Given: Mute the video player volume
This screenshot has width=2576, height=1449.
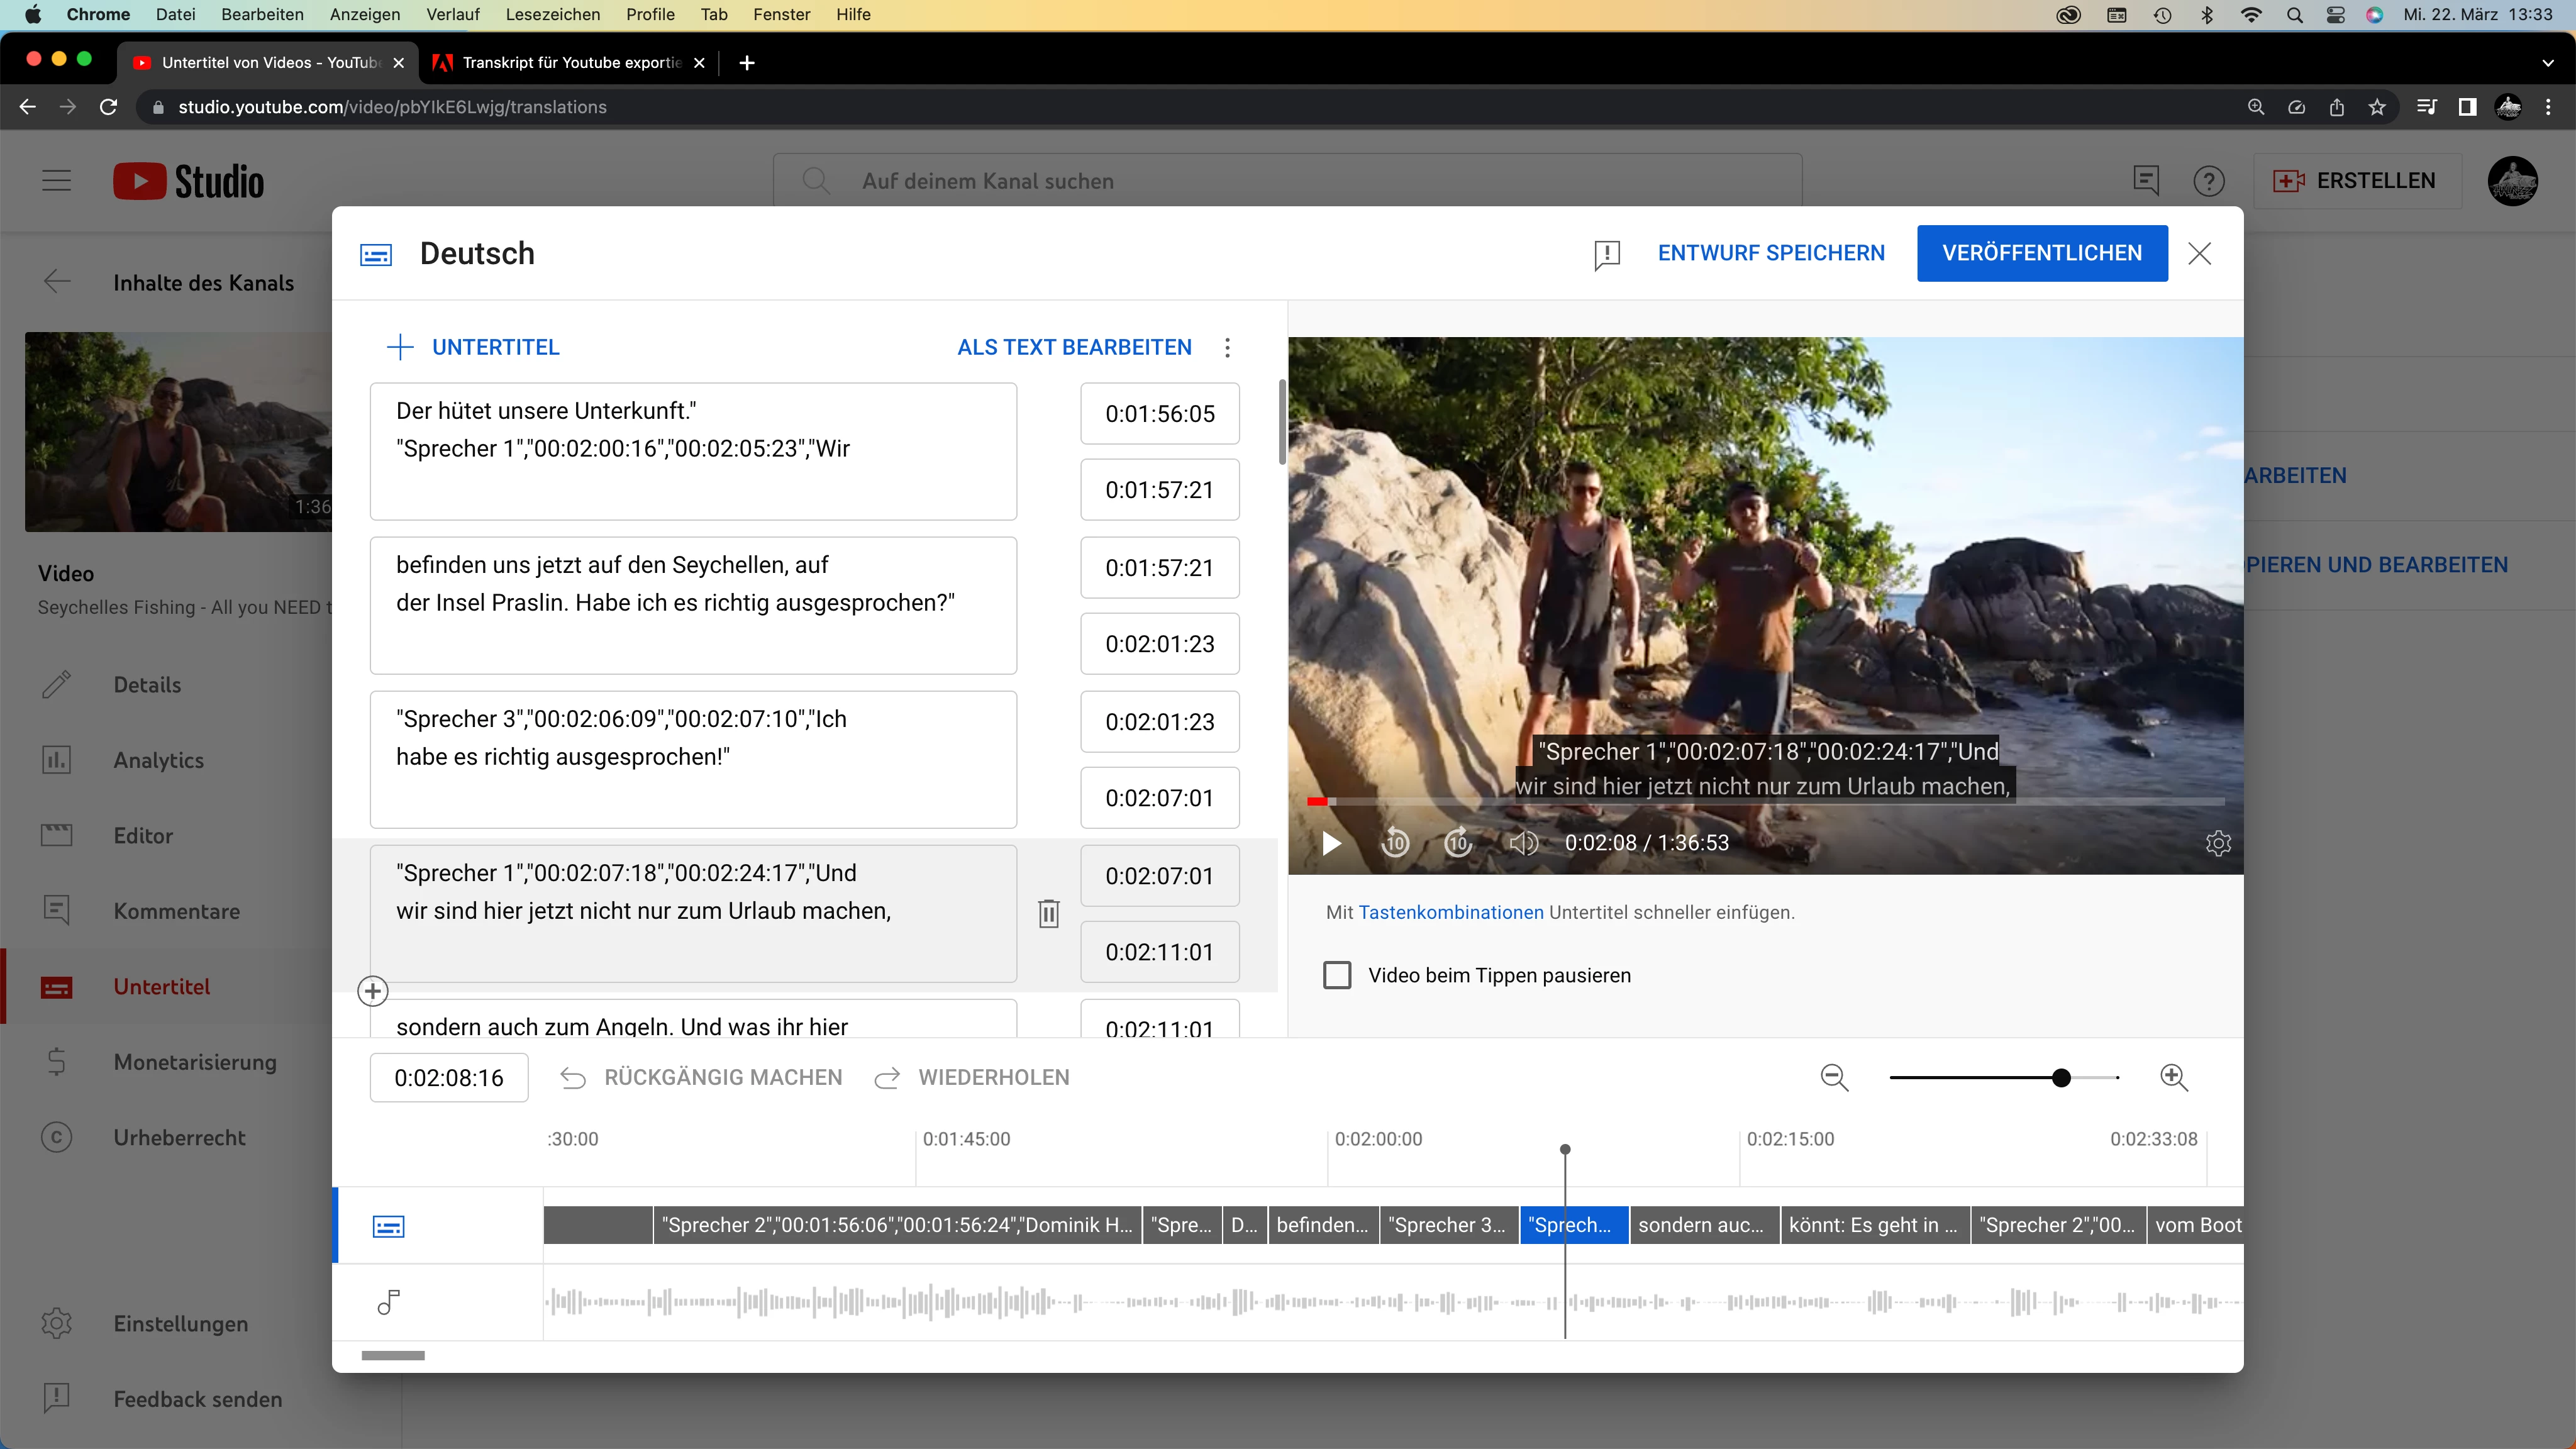Looking at the screenshot, I should pos(1523,843).
